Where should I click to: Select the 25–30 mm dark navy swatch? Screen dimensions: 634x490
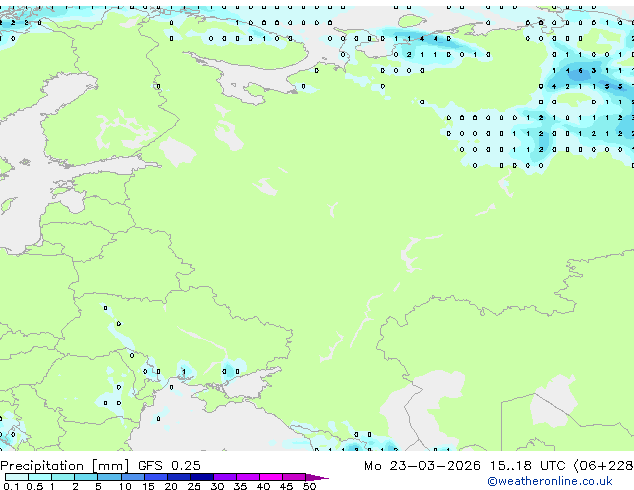202,477
